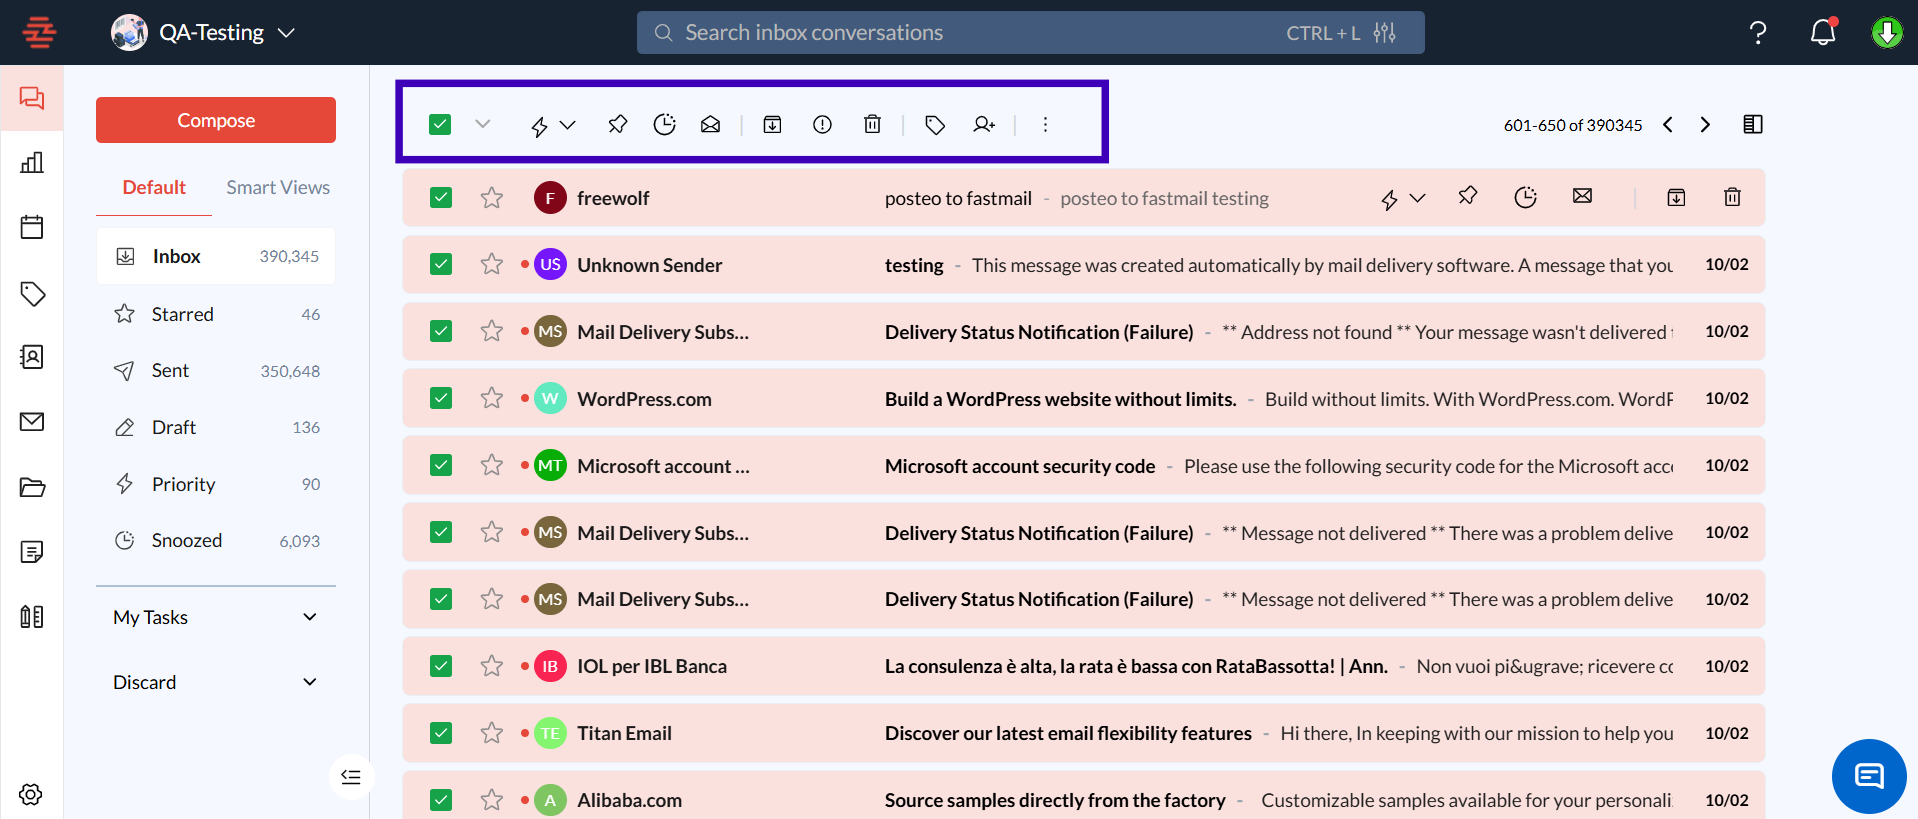The image size is (1918, 819).
Task: Click the pin icon in bulk toolbar
Action: click(x=617, y=124)
